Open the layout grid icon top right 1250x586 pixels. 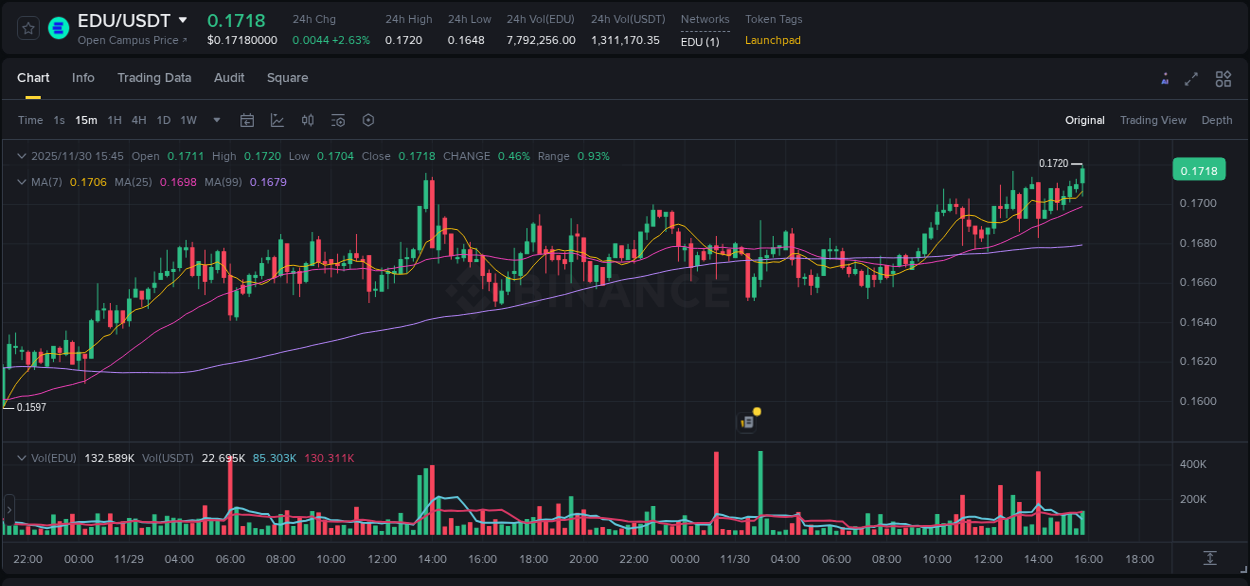(x=1223, y=78)
